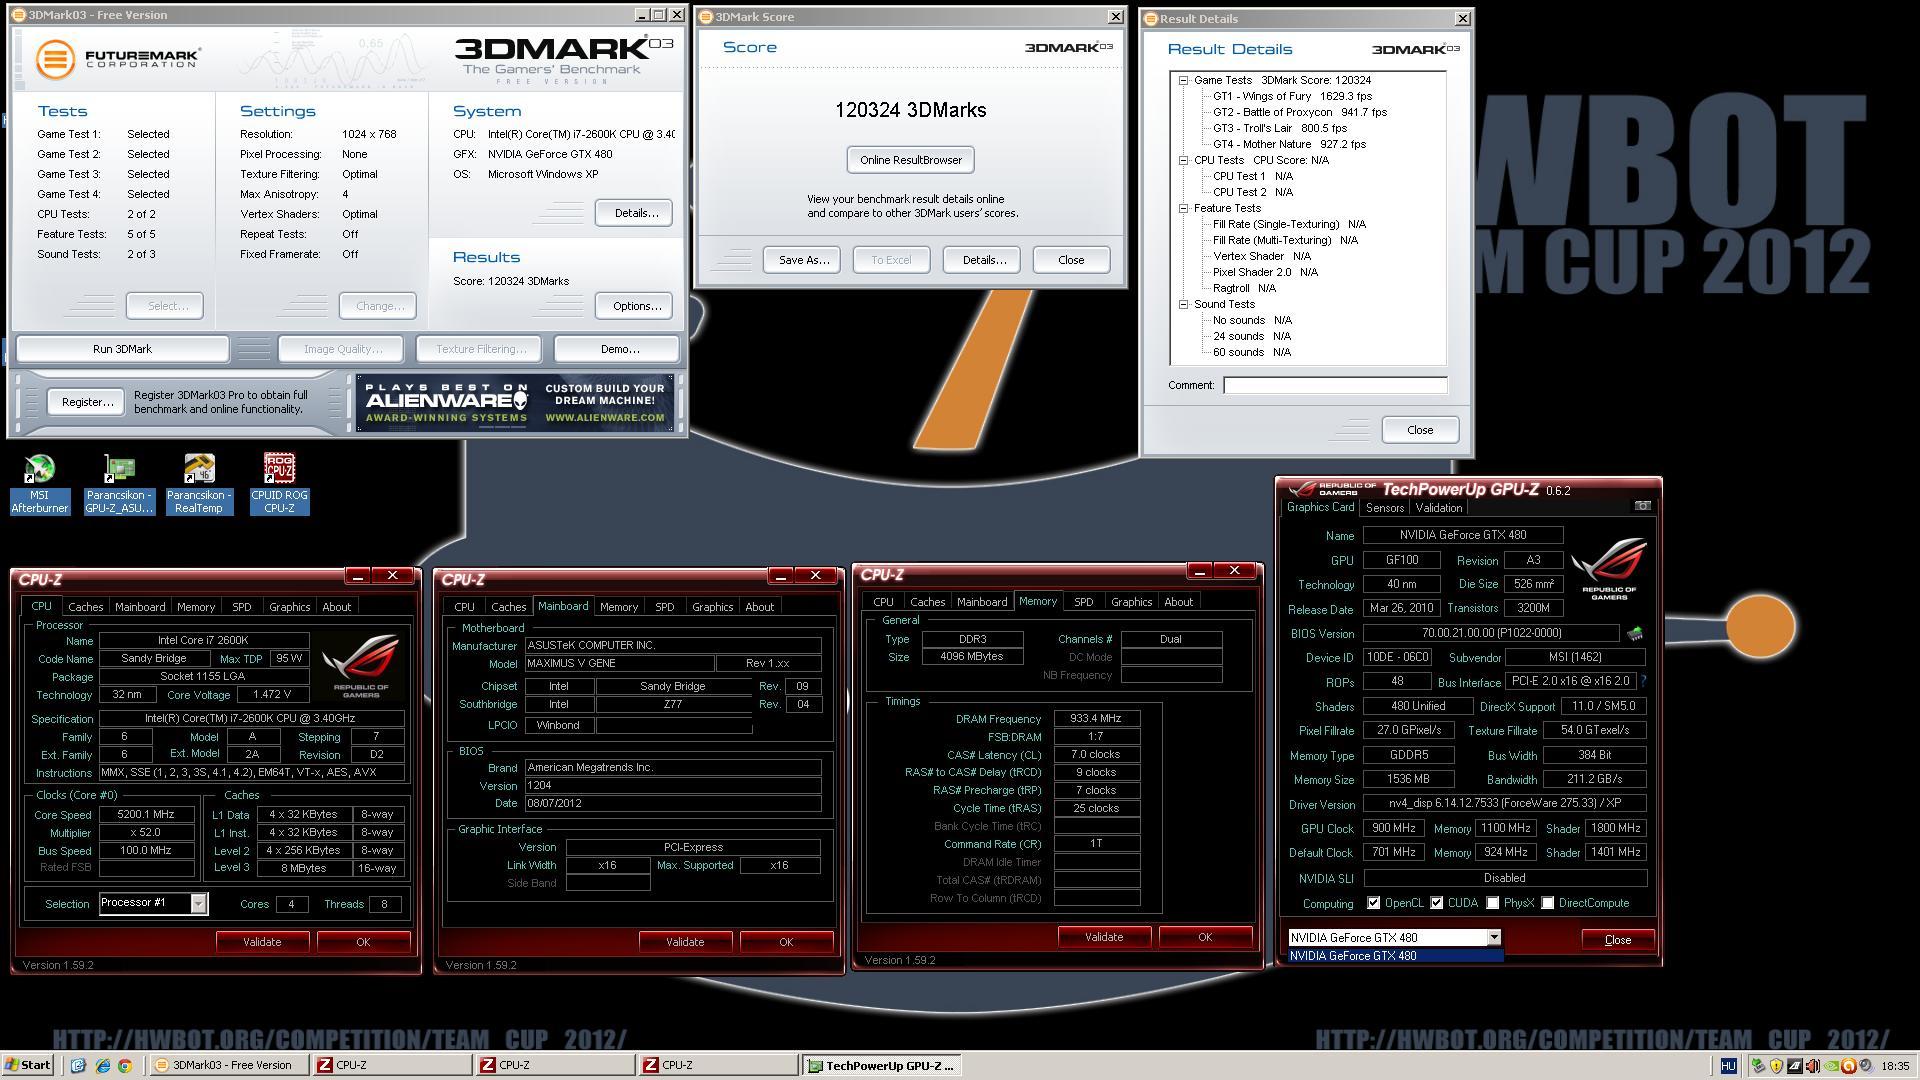Click Register button in 3DMark03
This screenshot has width=1920, height=1080.
(x=87, y=402)
